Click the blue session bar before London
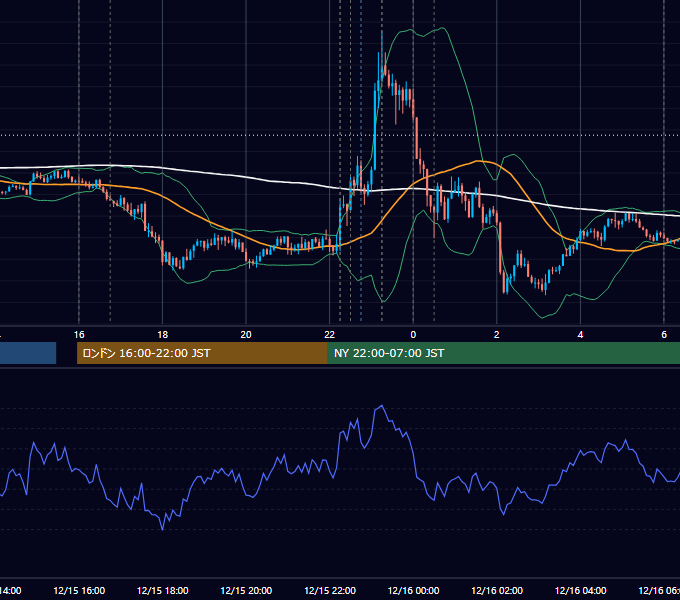Viewport: 680px width, 600px height. pyautogui.click(x=28, y=353)
